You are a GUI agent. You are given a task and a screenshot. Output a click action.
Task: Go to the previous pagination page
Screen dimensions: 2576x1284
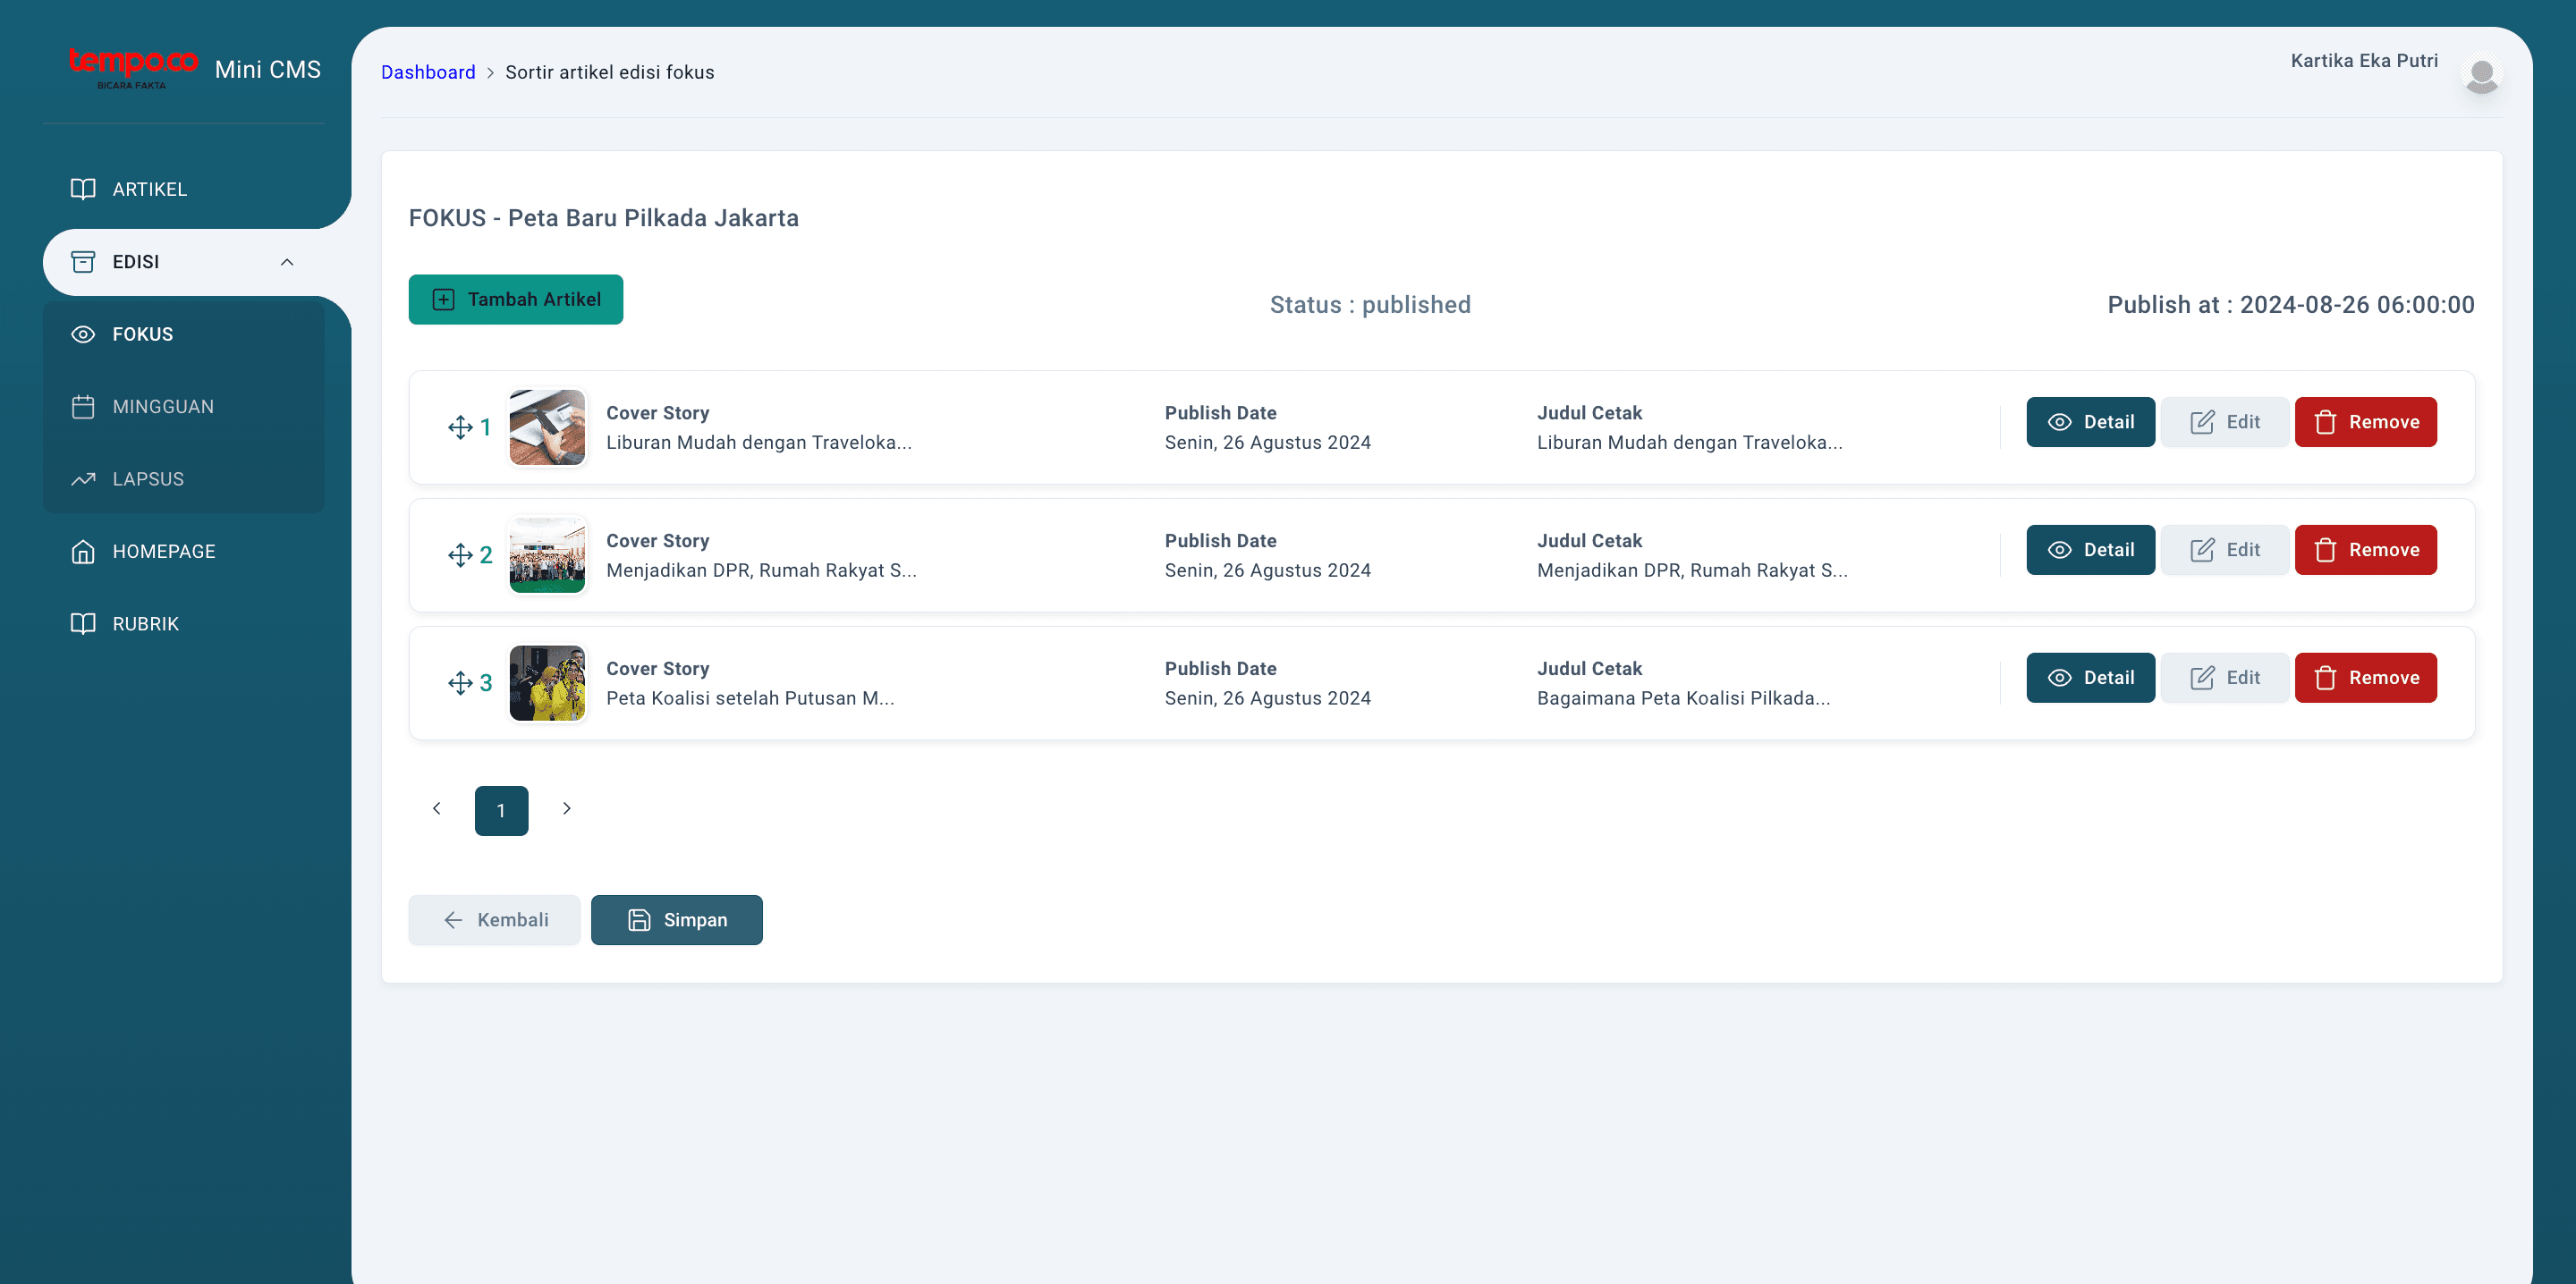(x=436, y=809)
